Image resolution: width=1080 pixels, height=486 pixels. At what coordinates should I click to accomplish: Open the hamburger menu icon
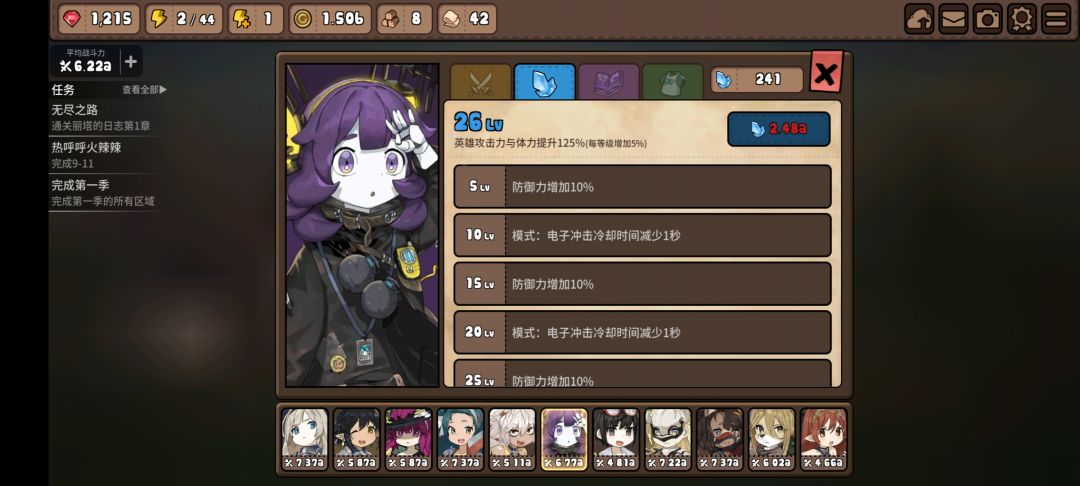[x=1056, y=19]
